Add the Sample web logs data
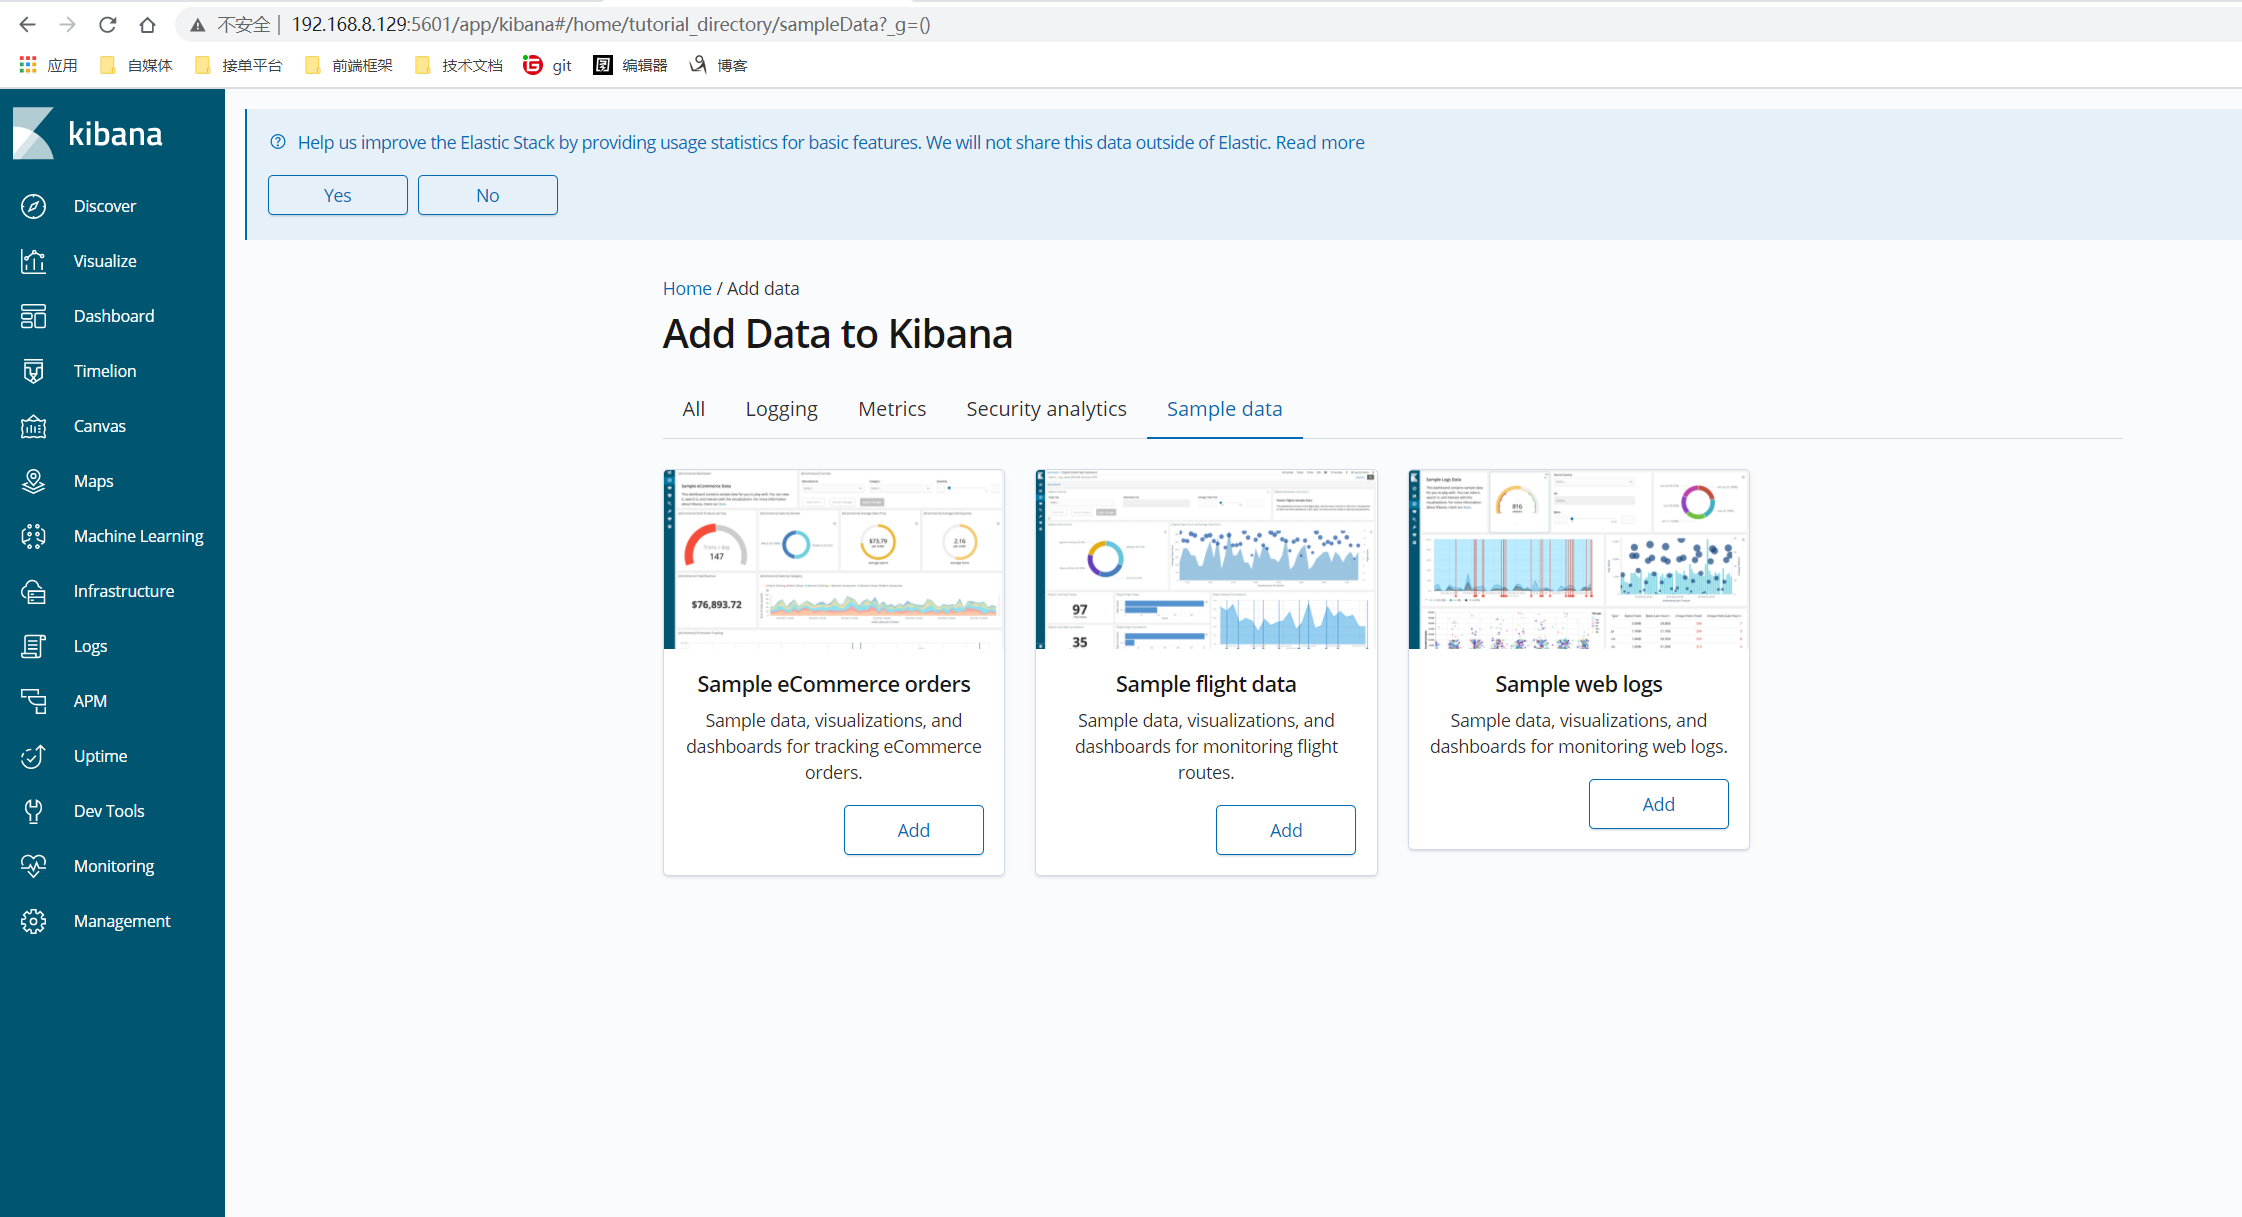 [x=1658, y=804]
